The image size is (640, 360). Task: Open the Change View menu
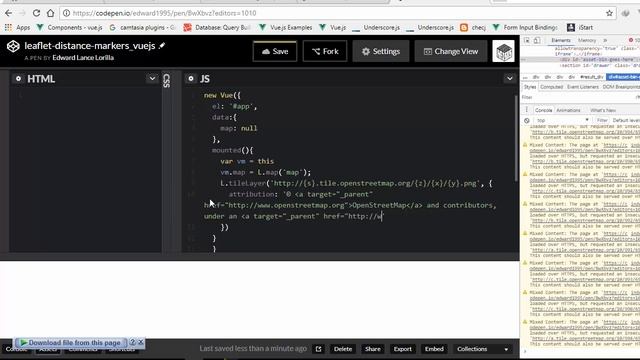pyautogui.click(x=451, y=51)
